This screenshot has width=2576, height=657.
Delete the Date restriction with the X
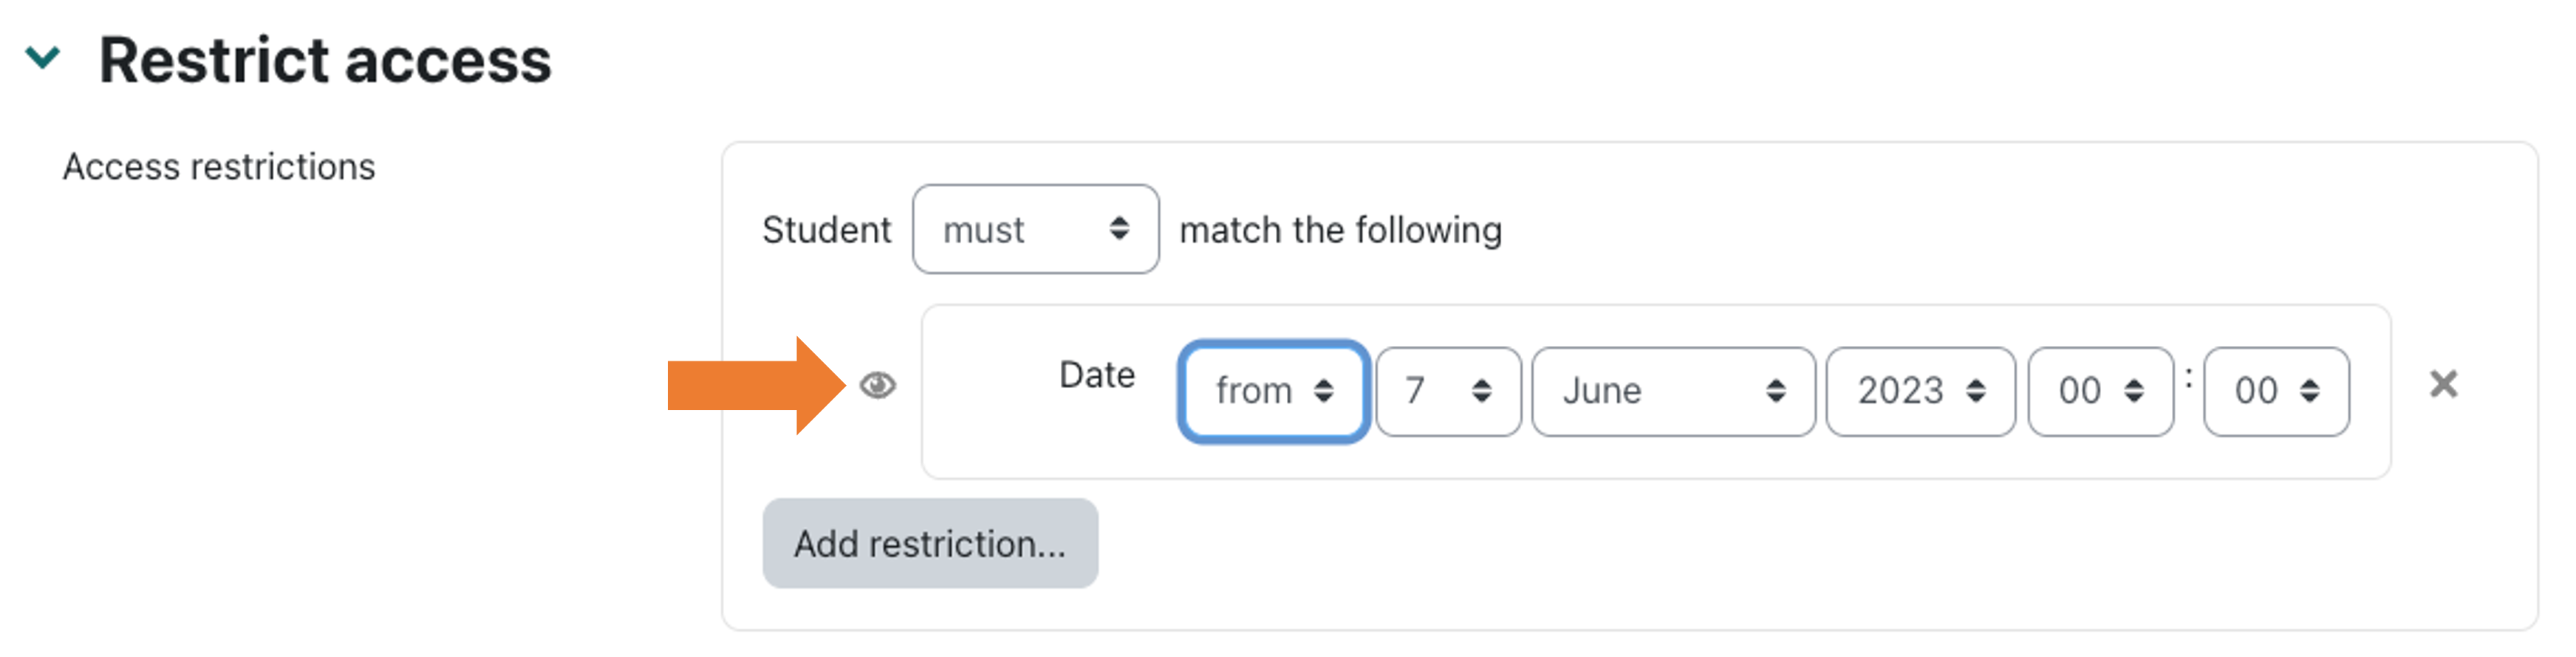pyautogui.click(x=2443, y=384)
